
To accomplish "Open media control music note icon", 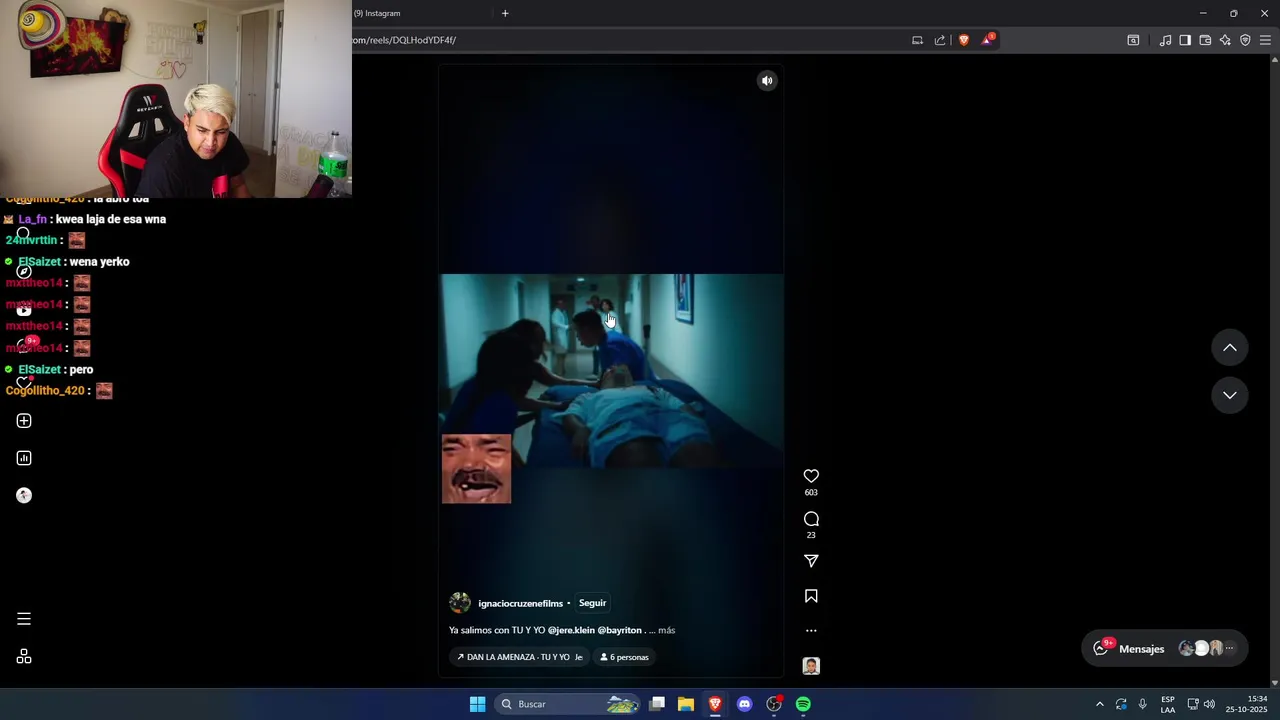I will pyautogui.click(x=1165, y=40).
